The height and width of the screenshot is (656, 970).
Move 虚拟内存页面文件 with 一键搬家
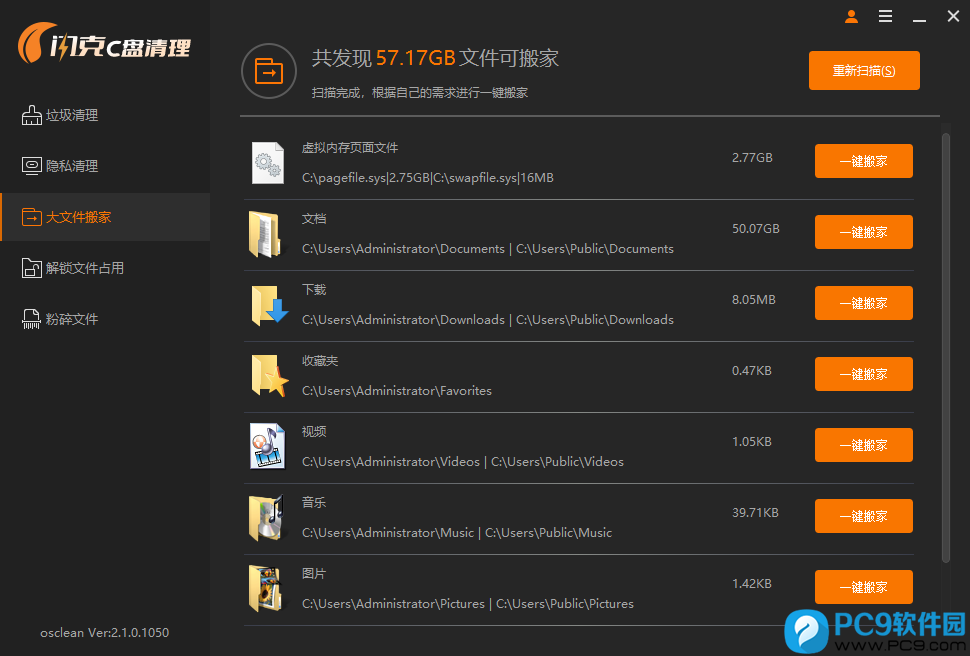click(864, 161)
